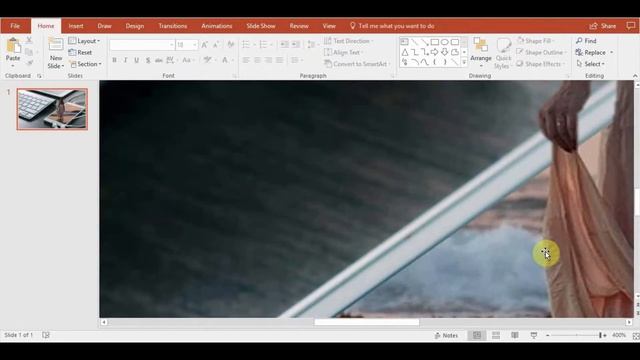Viewport: 640px width, 360px height.
Task: Switch to Reading view
Action: tap(515, 336)
